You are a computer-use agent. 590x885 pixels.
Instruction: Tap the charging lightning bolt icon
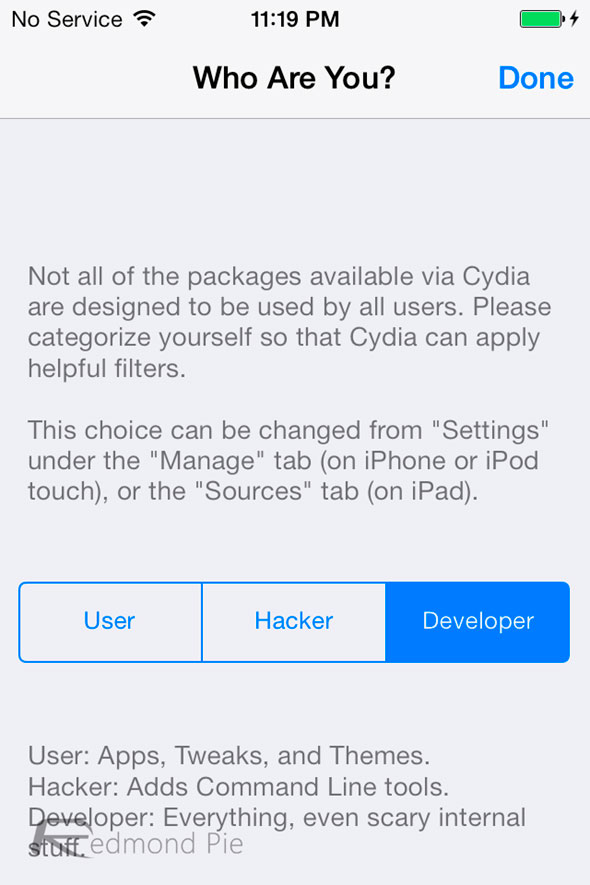click(x=574, y=17)
